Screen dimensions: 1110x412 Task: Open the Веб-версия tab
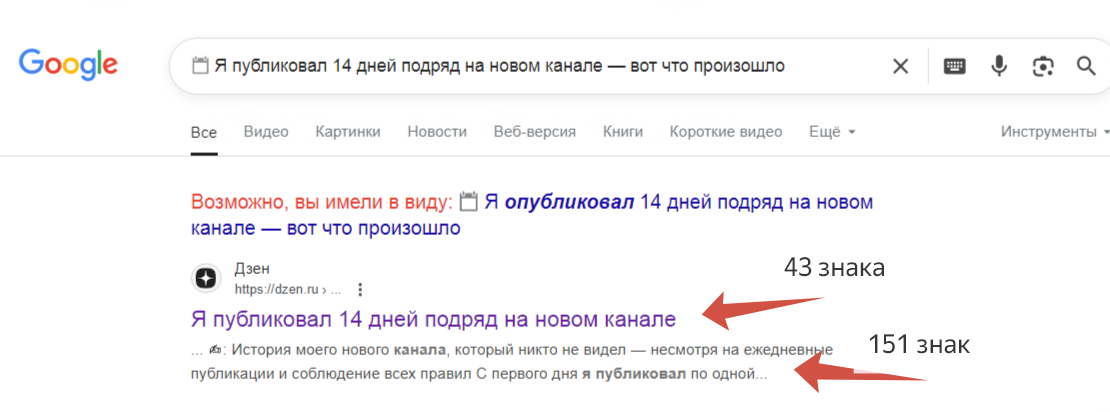coord(534,132)
